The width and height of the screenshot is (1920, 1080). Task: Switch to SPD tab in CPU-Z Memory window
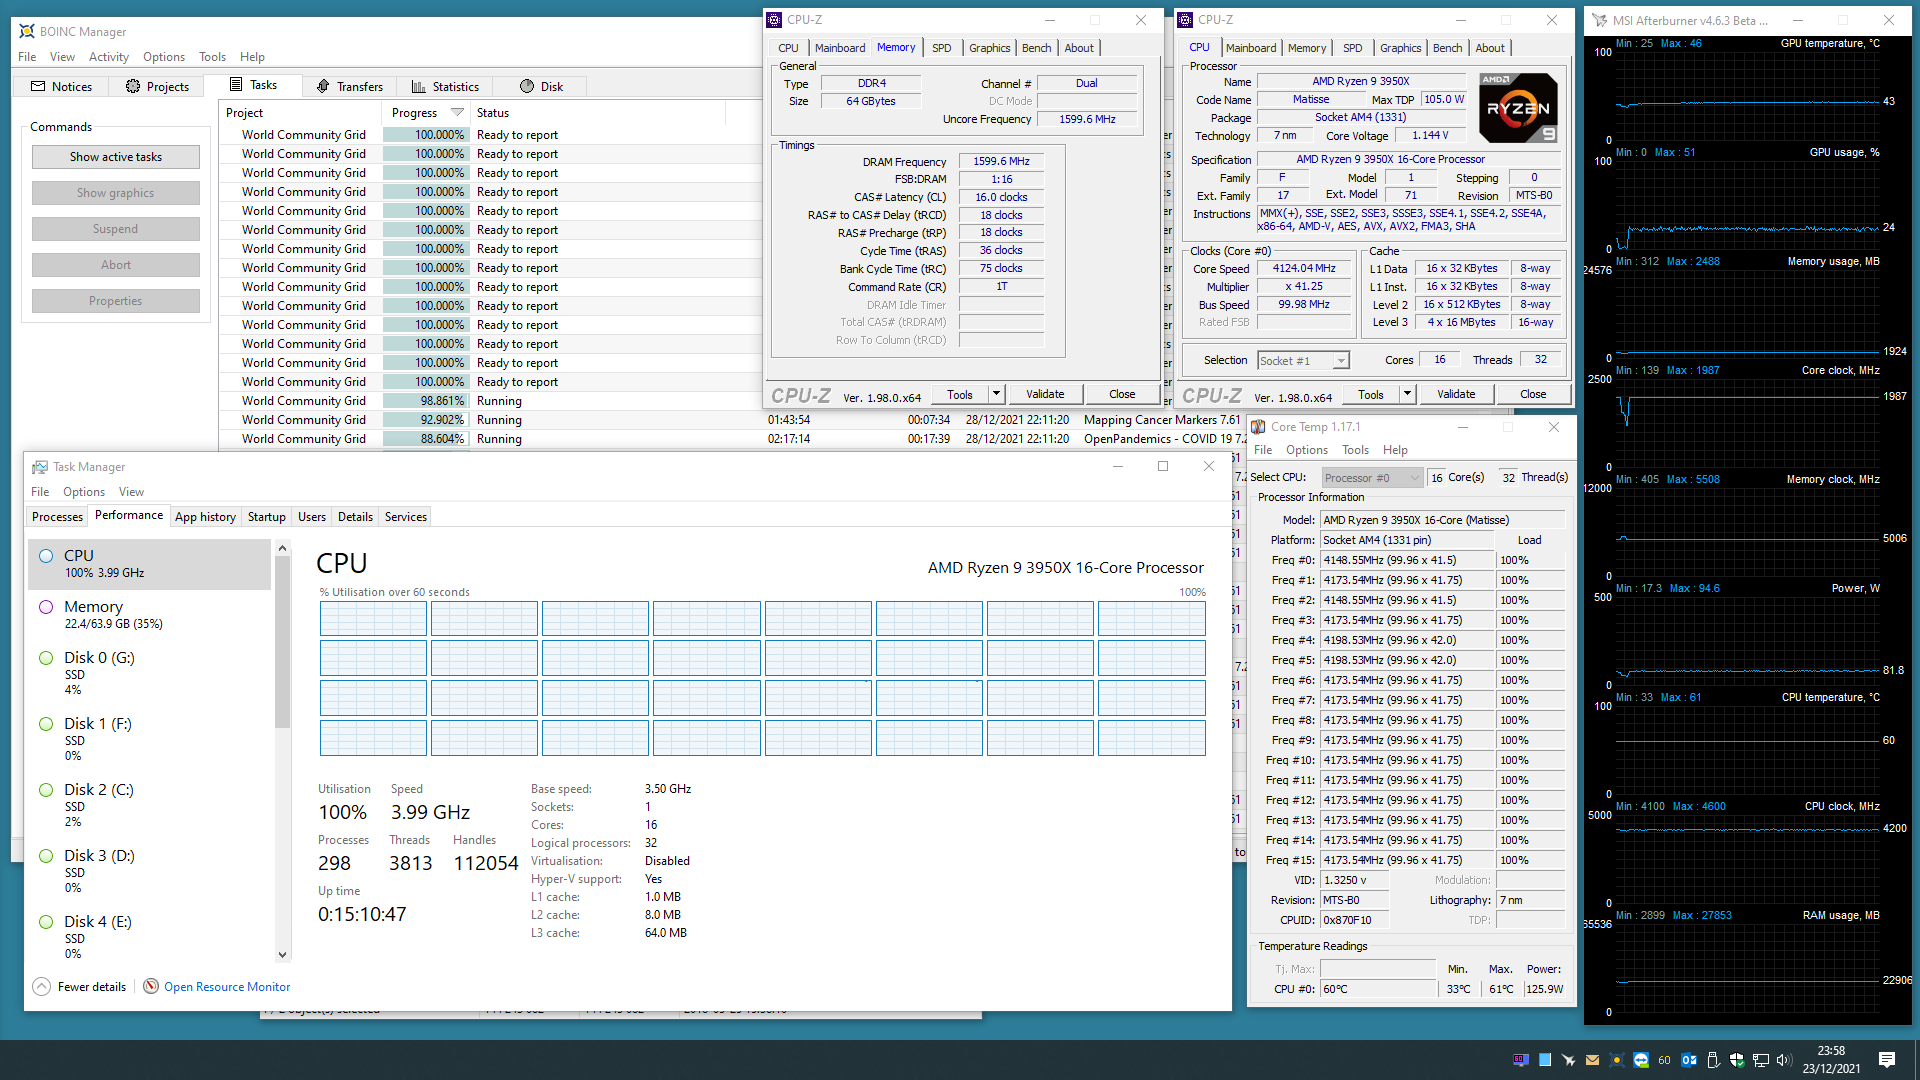pyautogui.click(x=942, y=48)
